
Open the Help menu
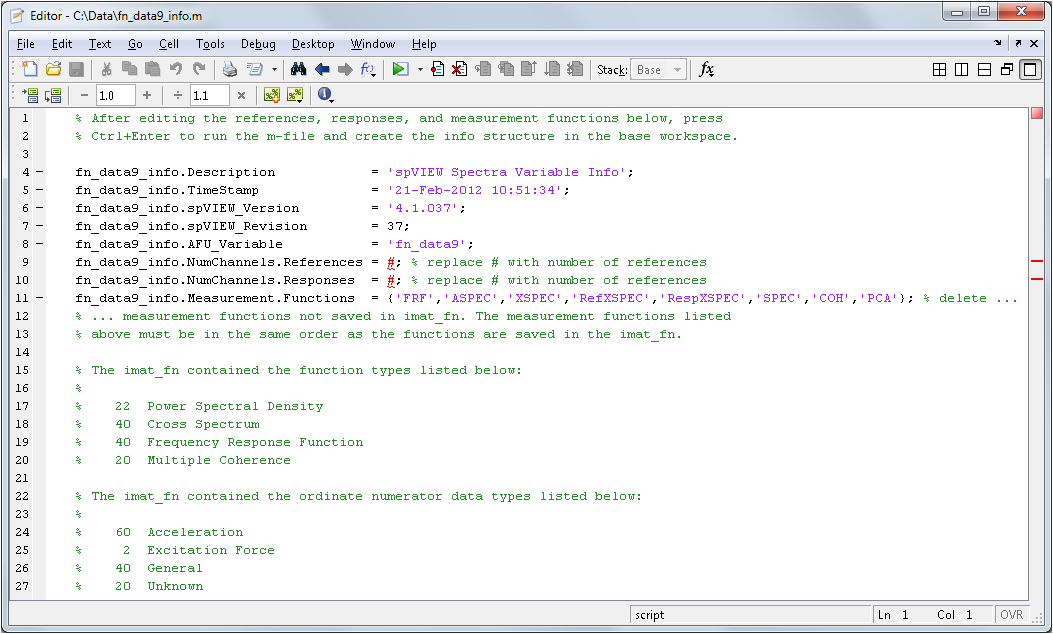click(x=424, y=44)
